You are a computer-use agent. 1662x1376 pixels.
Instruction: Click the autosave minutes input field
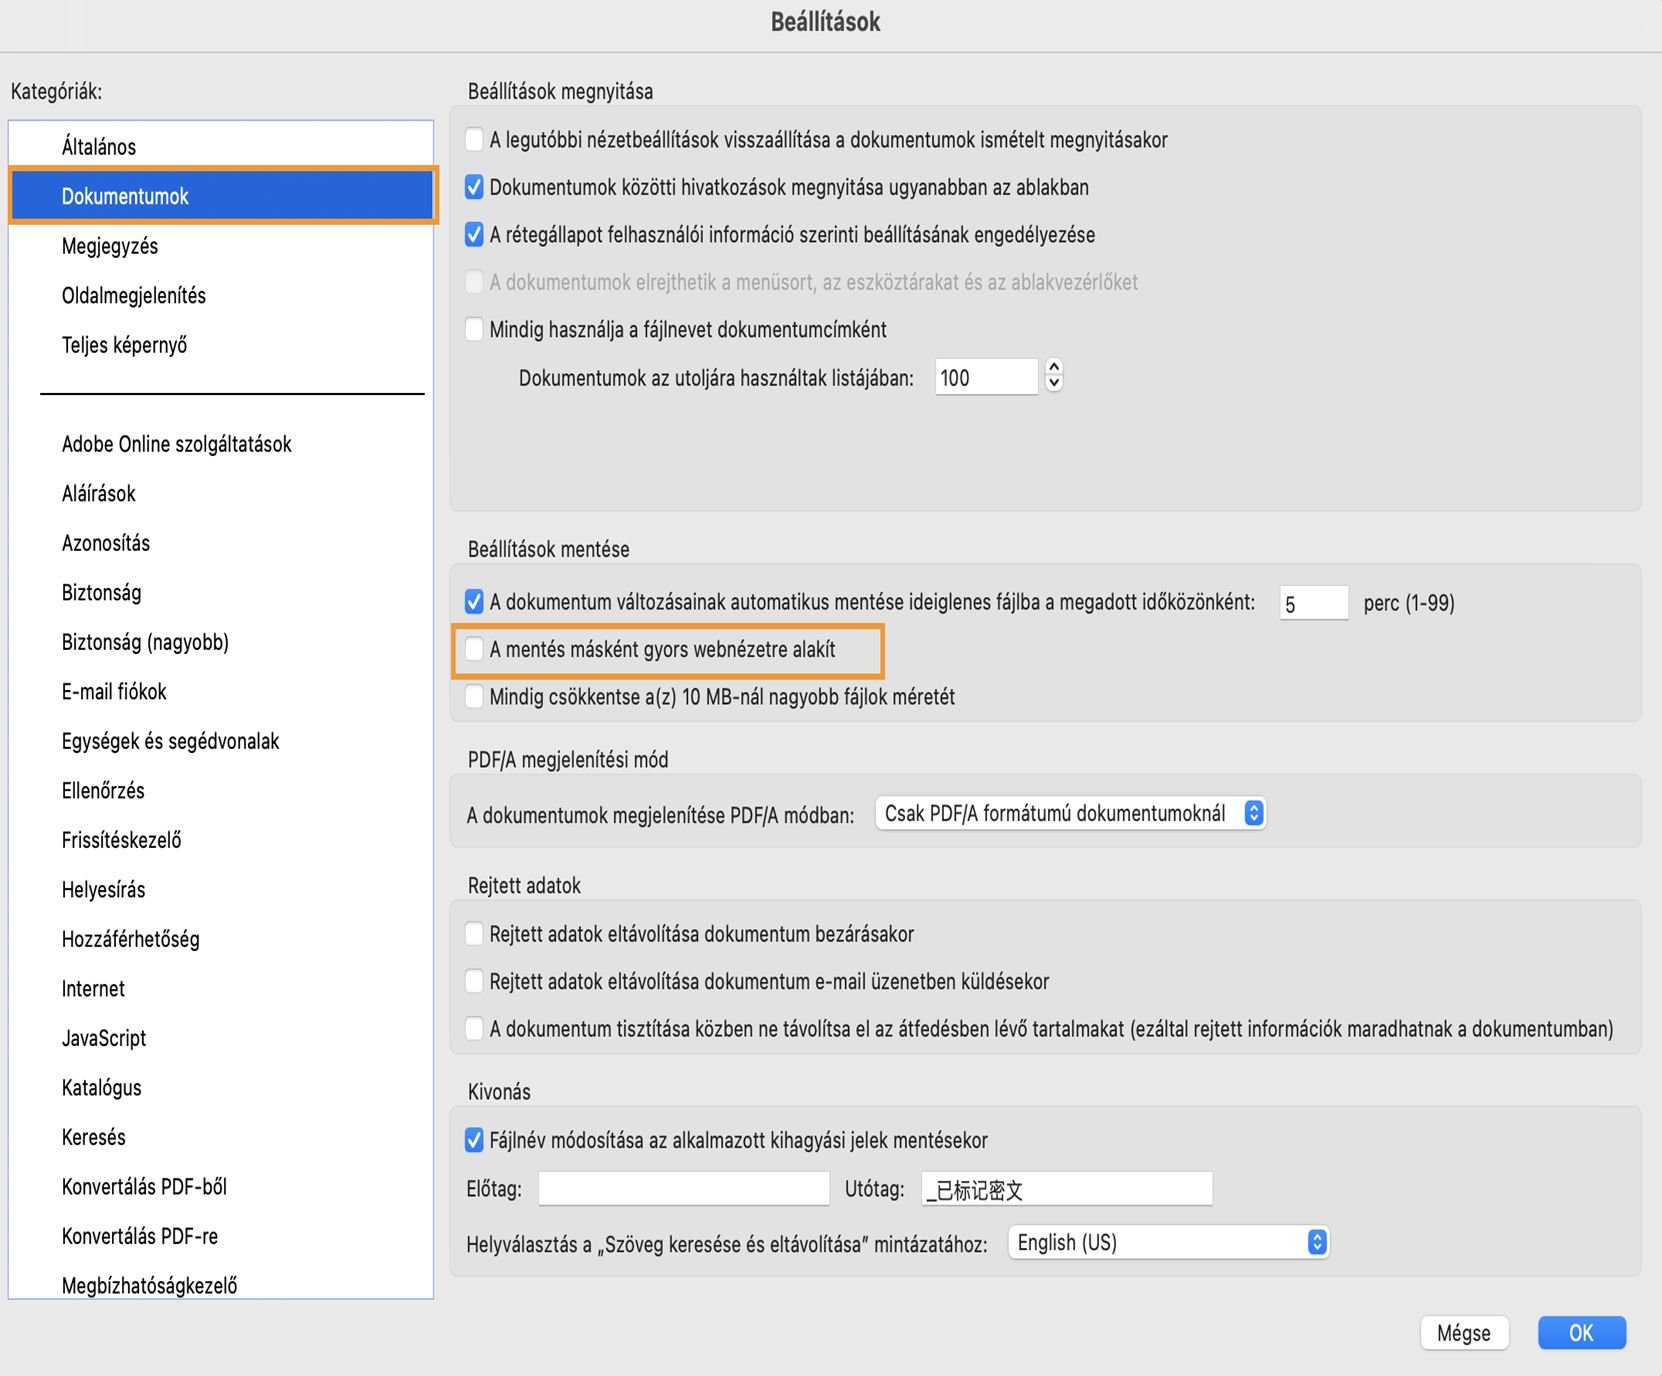click(x=1313, y=604)
